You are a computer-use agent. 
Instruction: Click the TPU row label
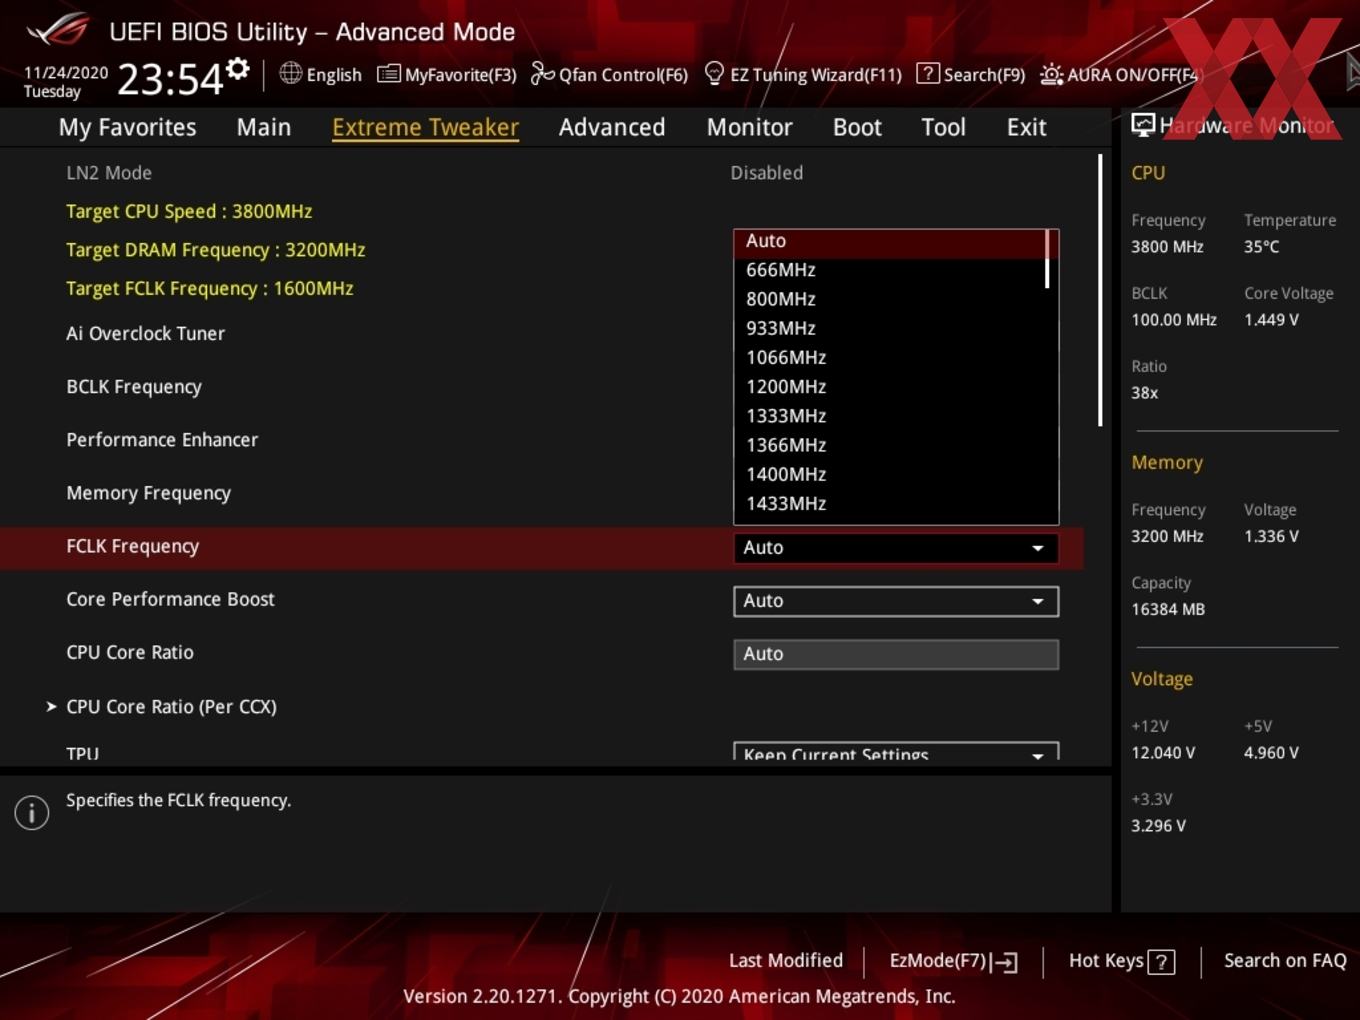tap(82, 754)
